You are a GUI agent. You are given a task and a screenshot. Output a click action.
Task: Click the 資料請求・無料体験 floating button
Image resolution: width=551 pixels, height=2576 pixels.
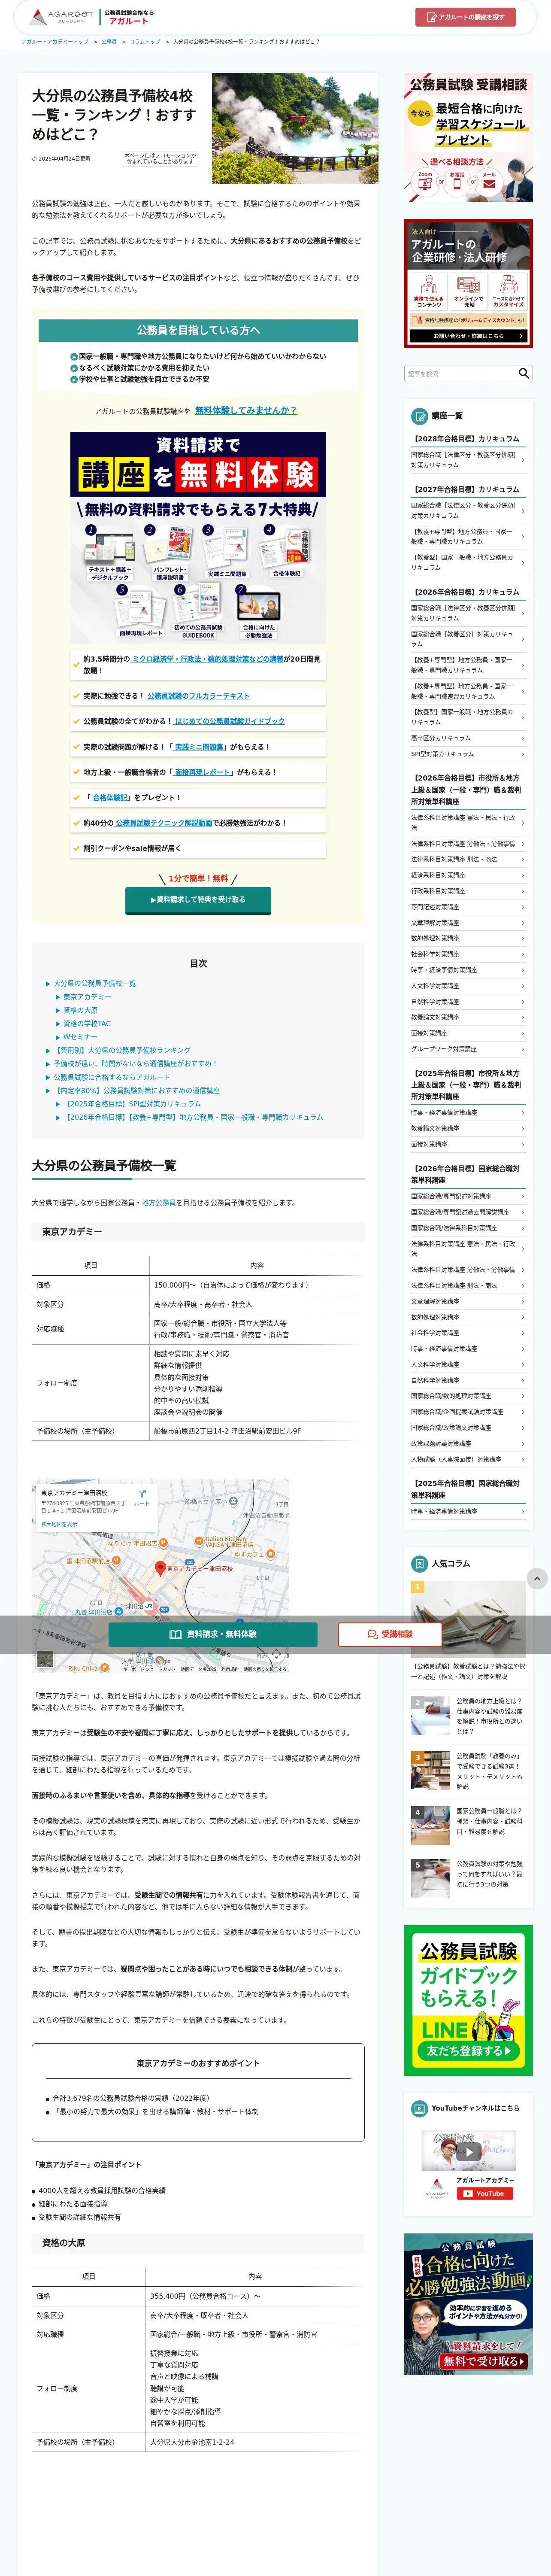click(x=213, y=1633)
